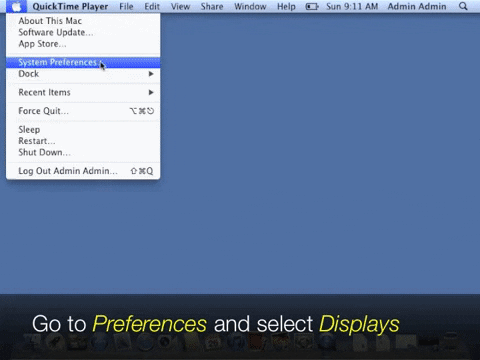Open the Window menu
The height and width of the screenshot is (360, 480).
coord(250,6)
